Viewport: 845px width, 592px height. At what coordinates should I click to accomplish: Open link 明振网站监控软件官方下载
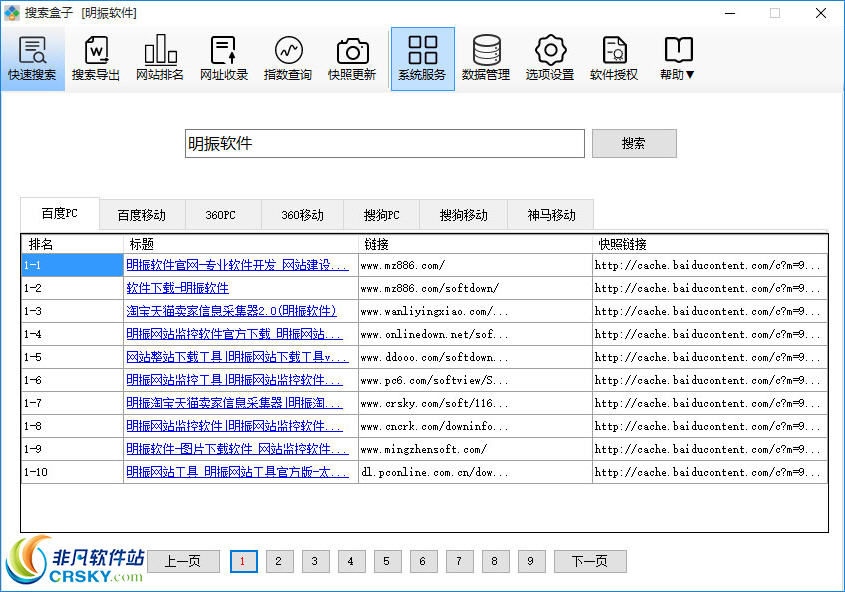click(234, 334)
